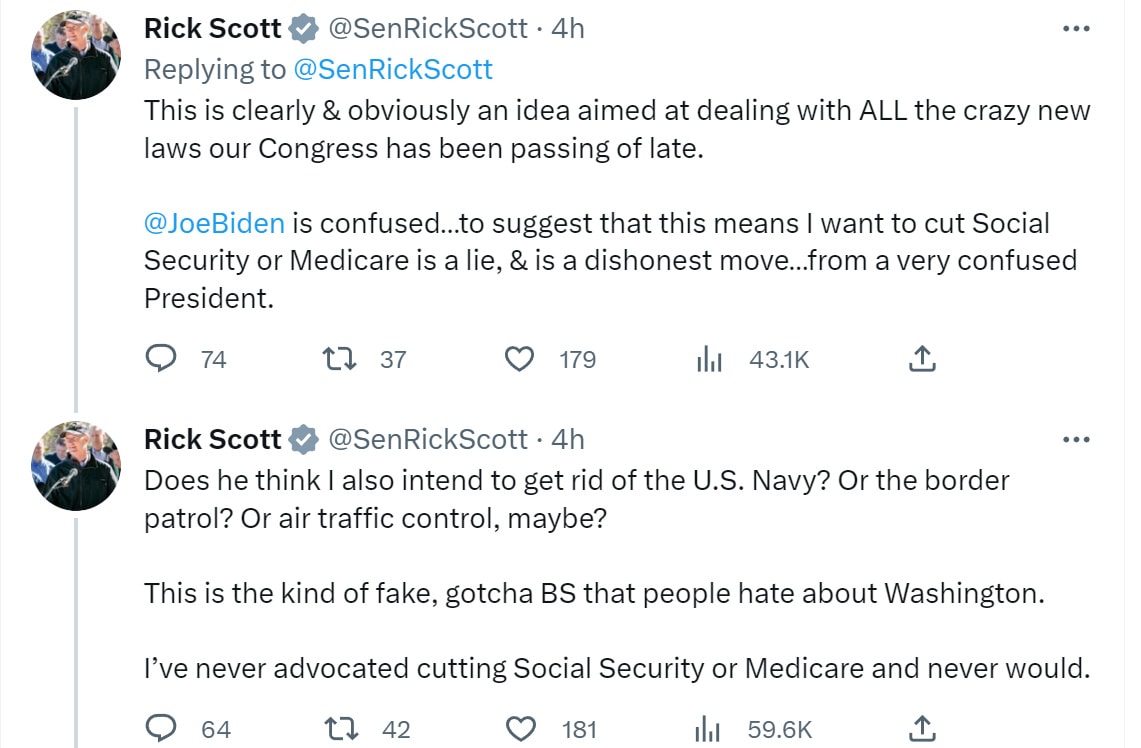Open the second tweet's more options menu
The height and width of the screenshot is (748, 1141).
pos(1076,439)
